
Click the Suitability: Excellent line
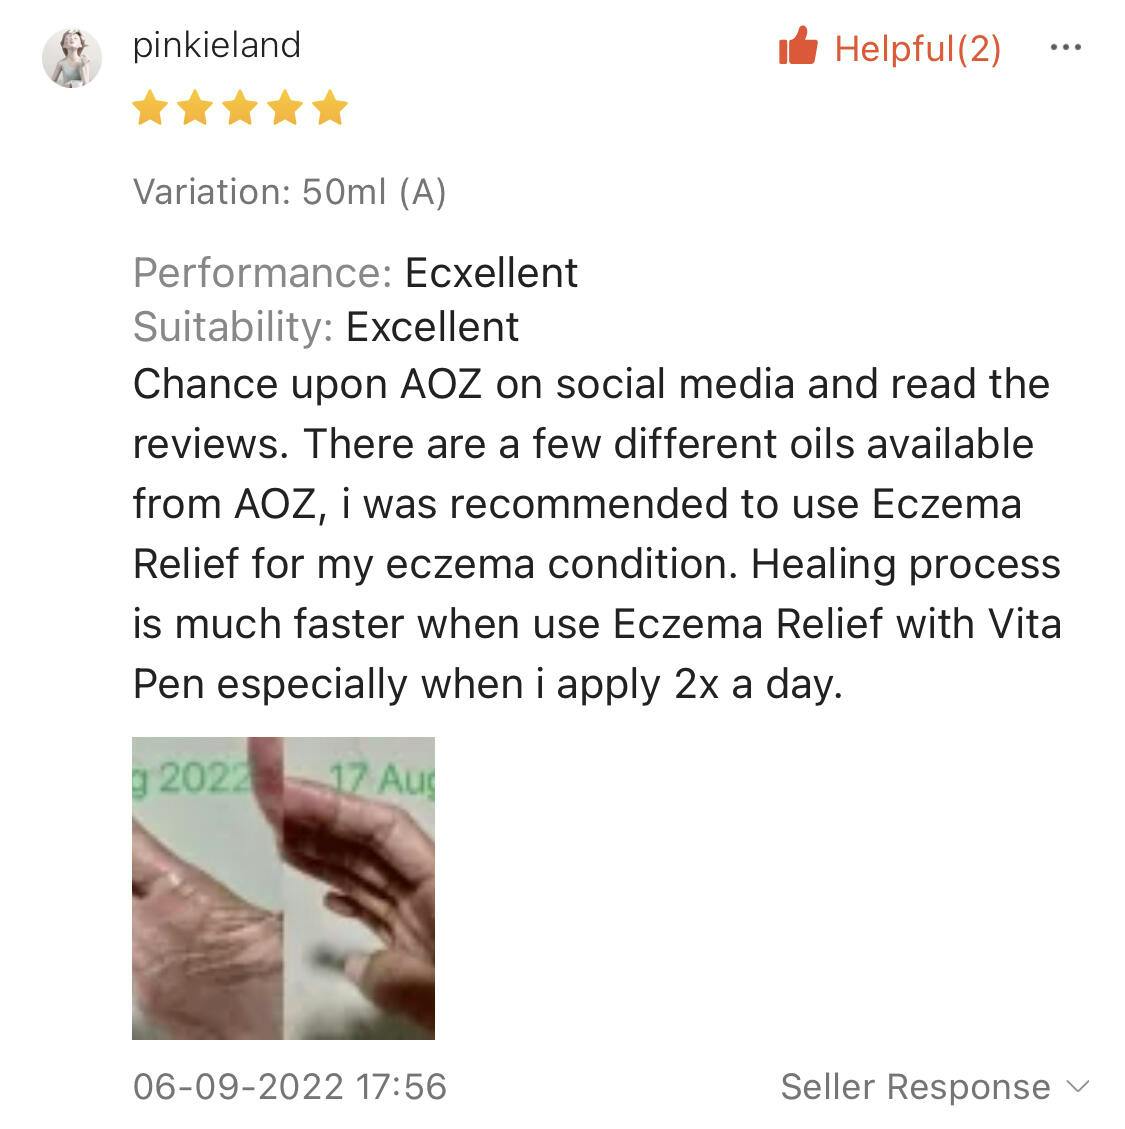point(326,327)
